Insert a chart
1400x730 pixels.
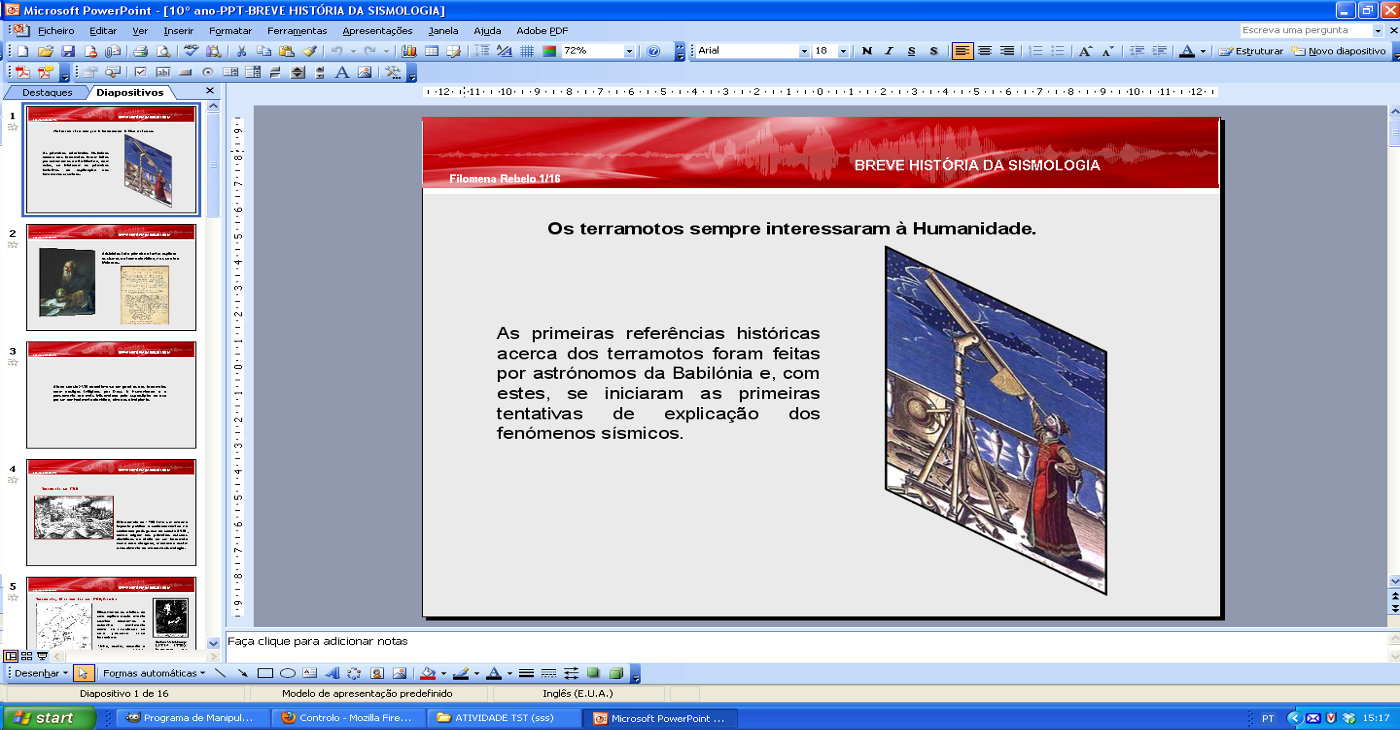pyautogui.click(x=409, y=51)
